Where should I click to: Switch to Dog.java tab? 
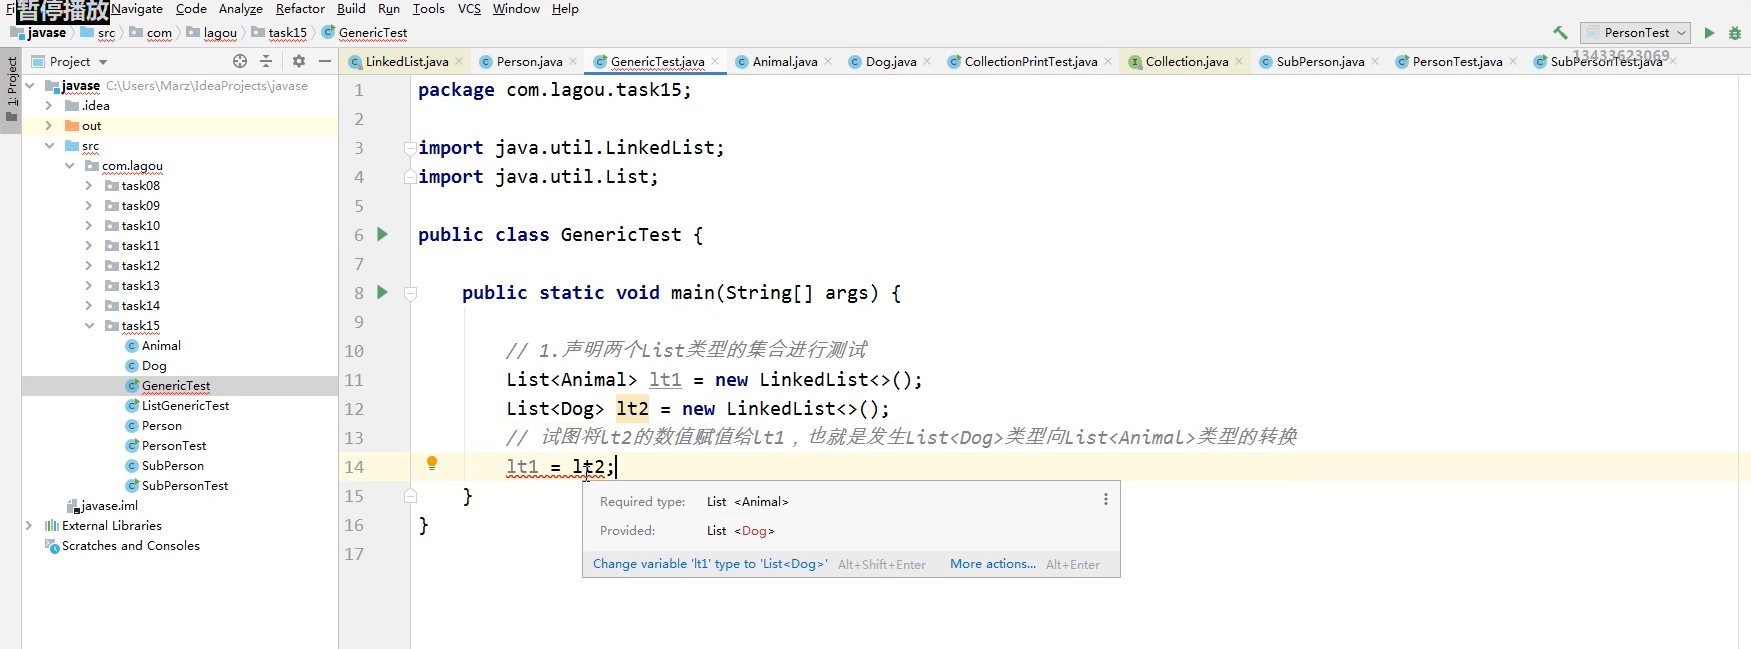point(890,62)
